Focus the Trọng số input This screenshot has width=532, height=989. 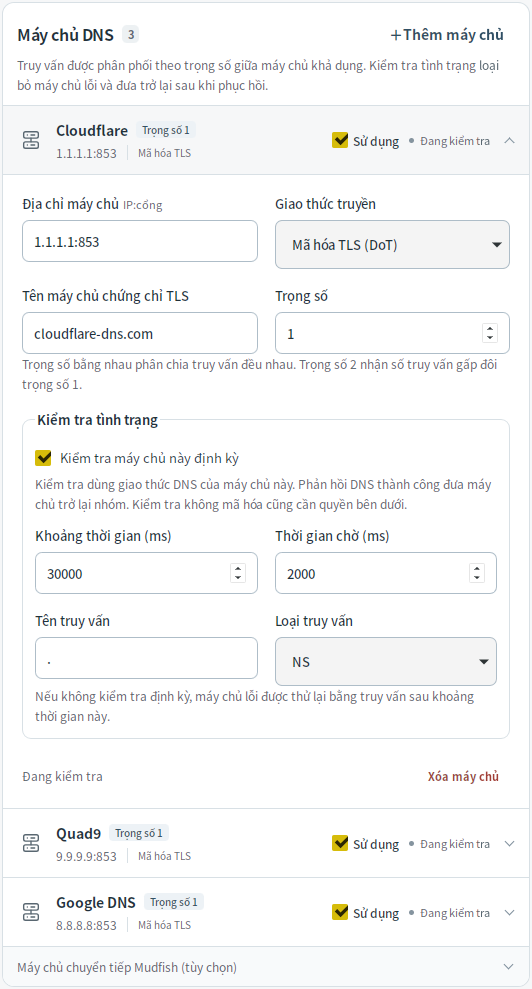[x=393, y=333]
